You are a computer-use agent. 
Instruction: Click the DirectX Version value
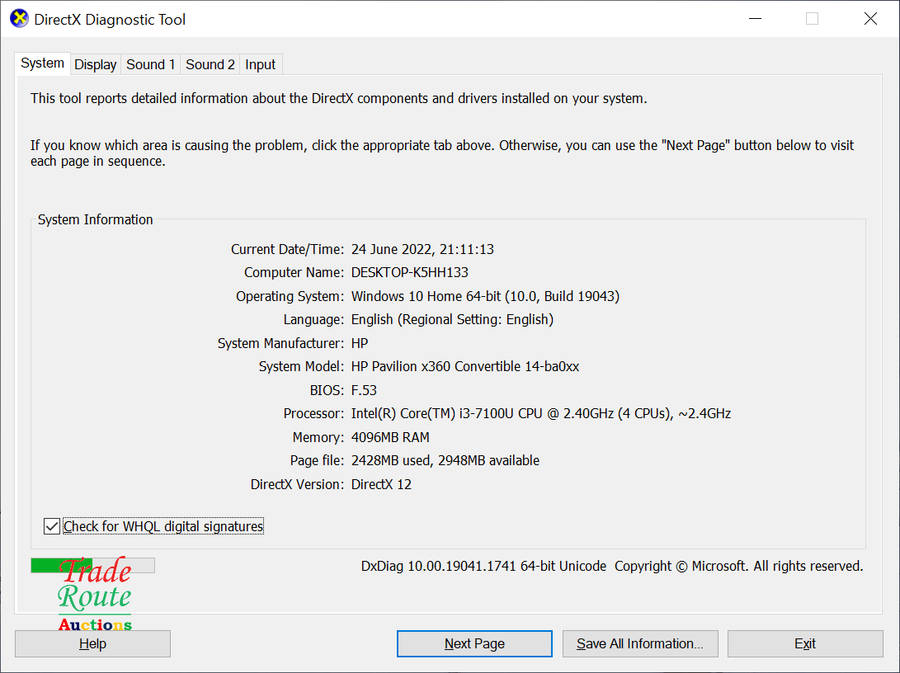[381, 484]
